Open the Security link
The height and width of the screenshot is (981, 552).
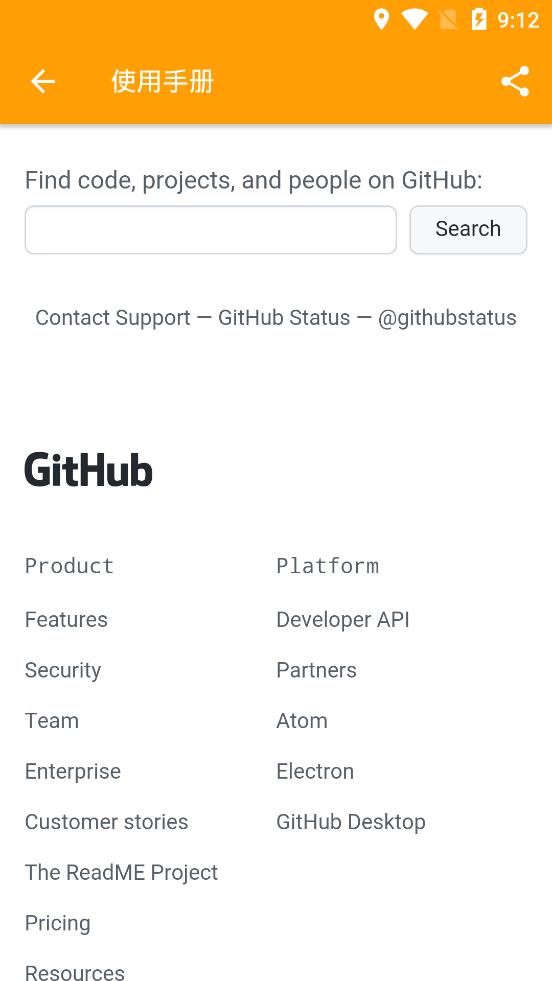63,670
